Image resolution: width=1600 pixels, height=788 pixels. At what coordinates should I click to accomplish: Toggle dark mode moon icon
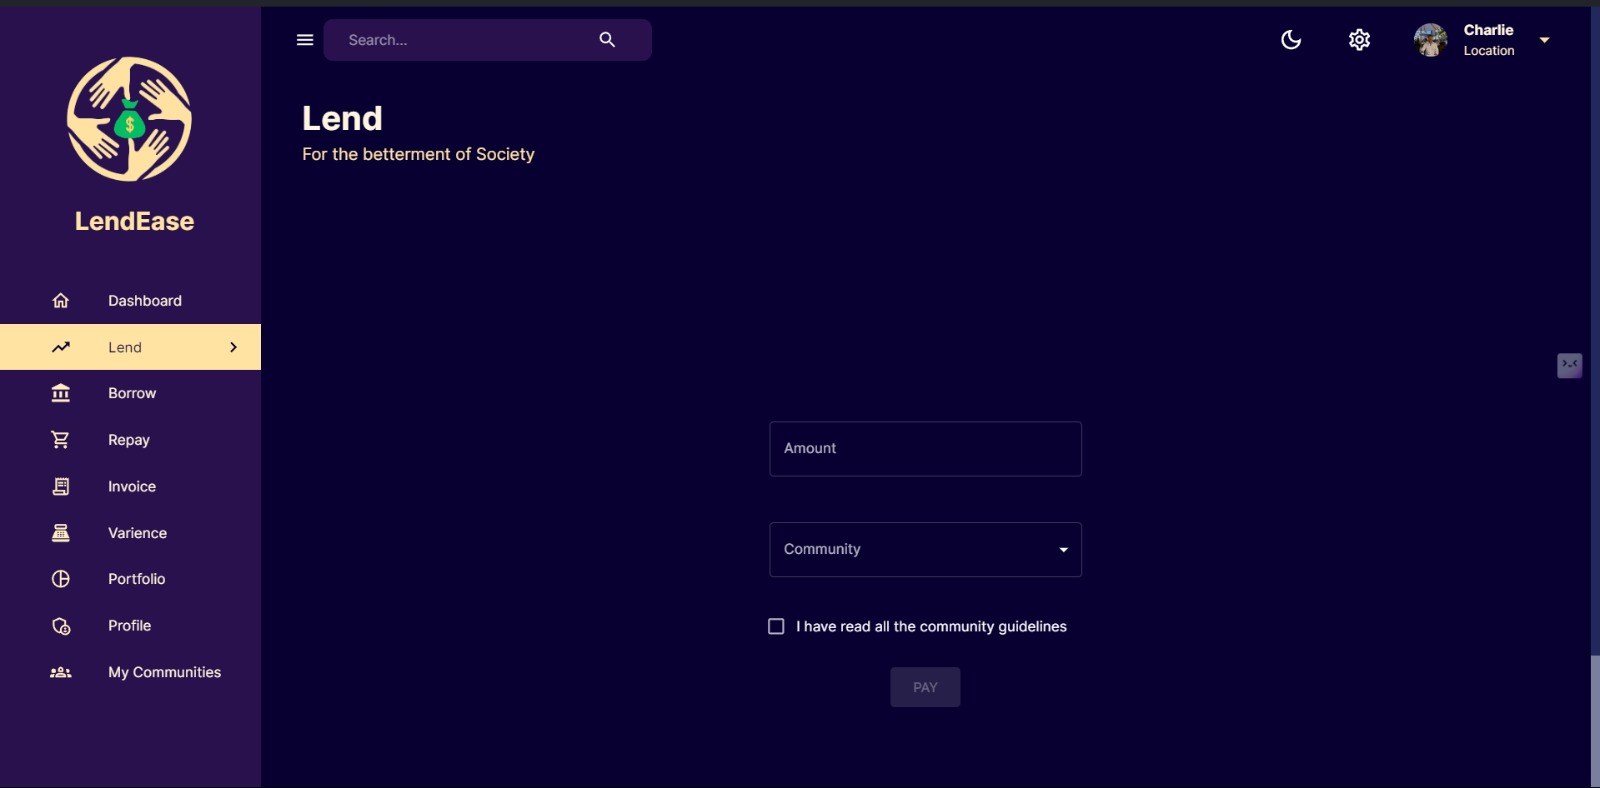1291,40
